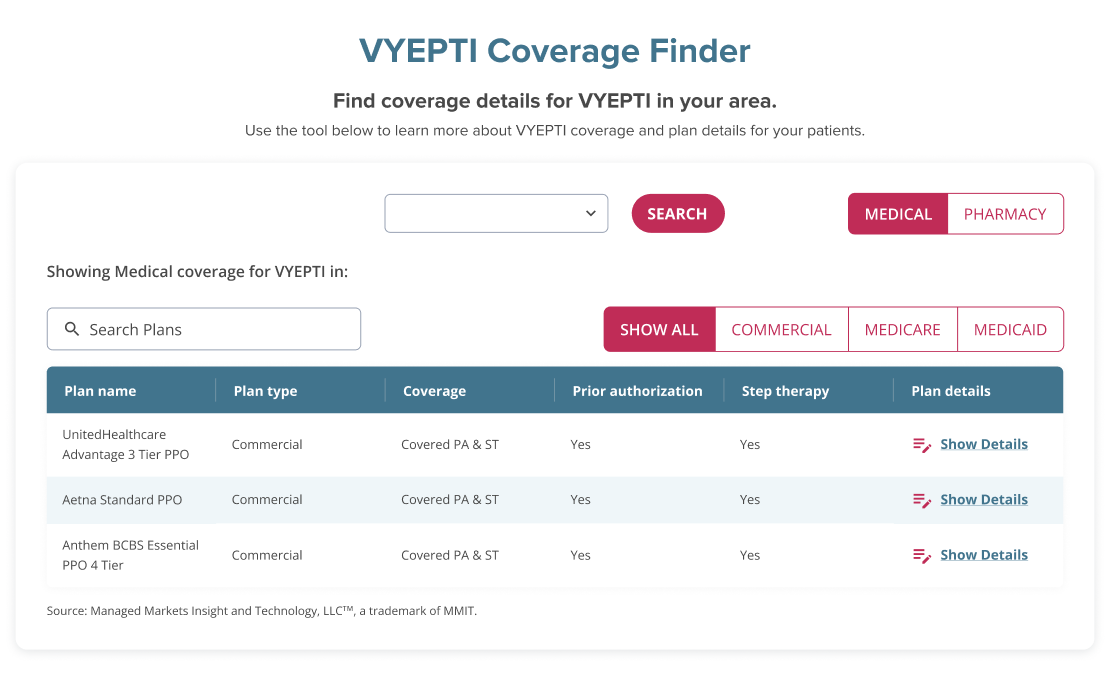
Task: Click SHOW ALL to display all plans
Action: pyautogui.click(x=659, y=329)
